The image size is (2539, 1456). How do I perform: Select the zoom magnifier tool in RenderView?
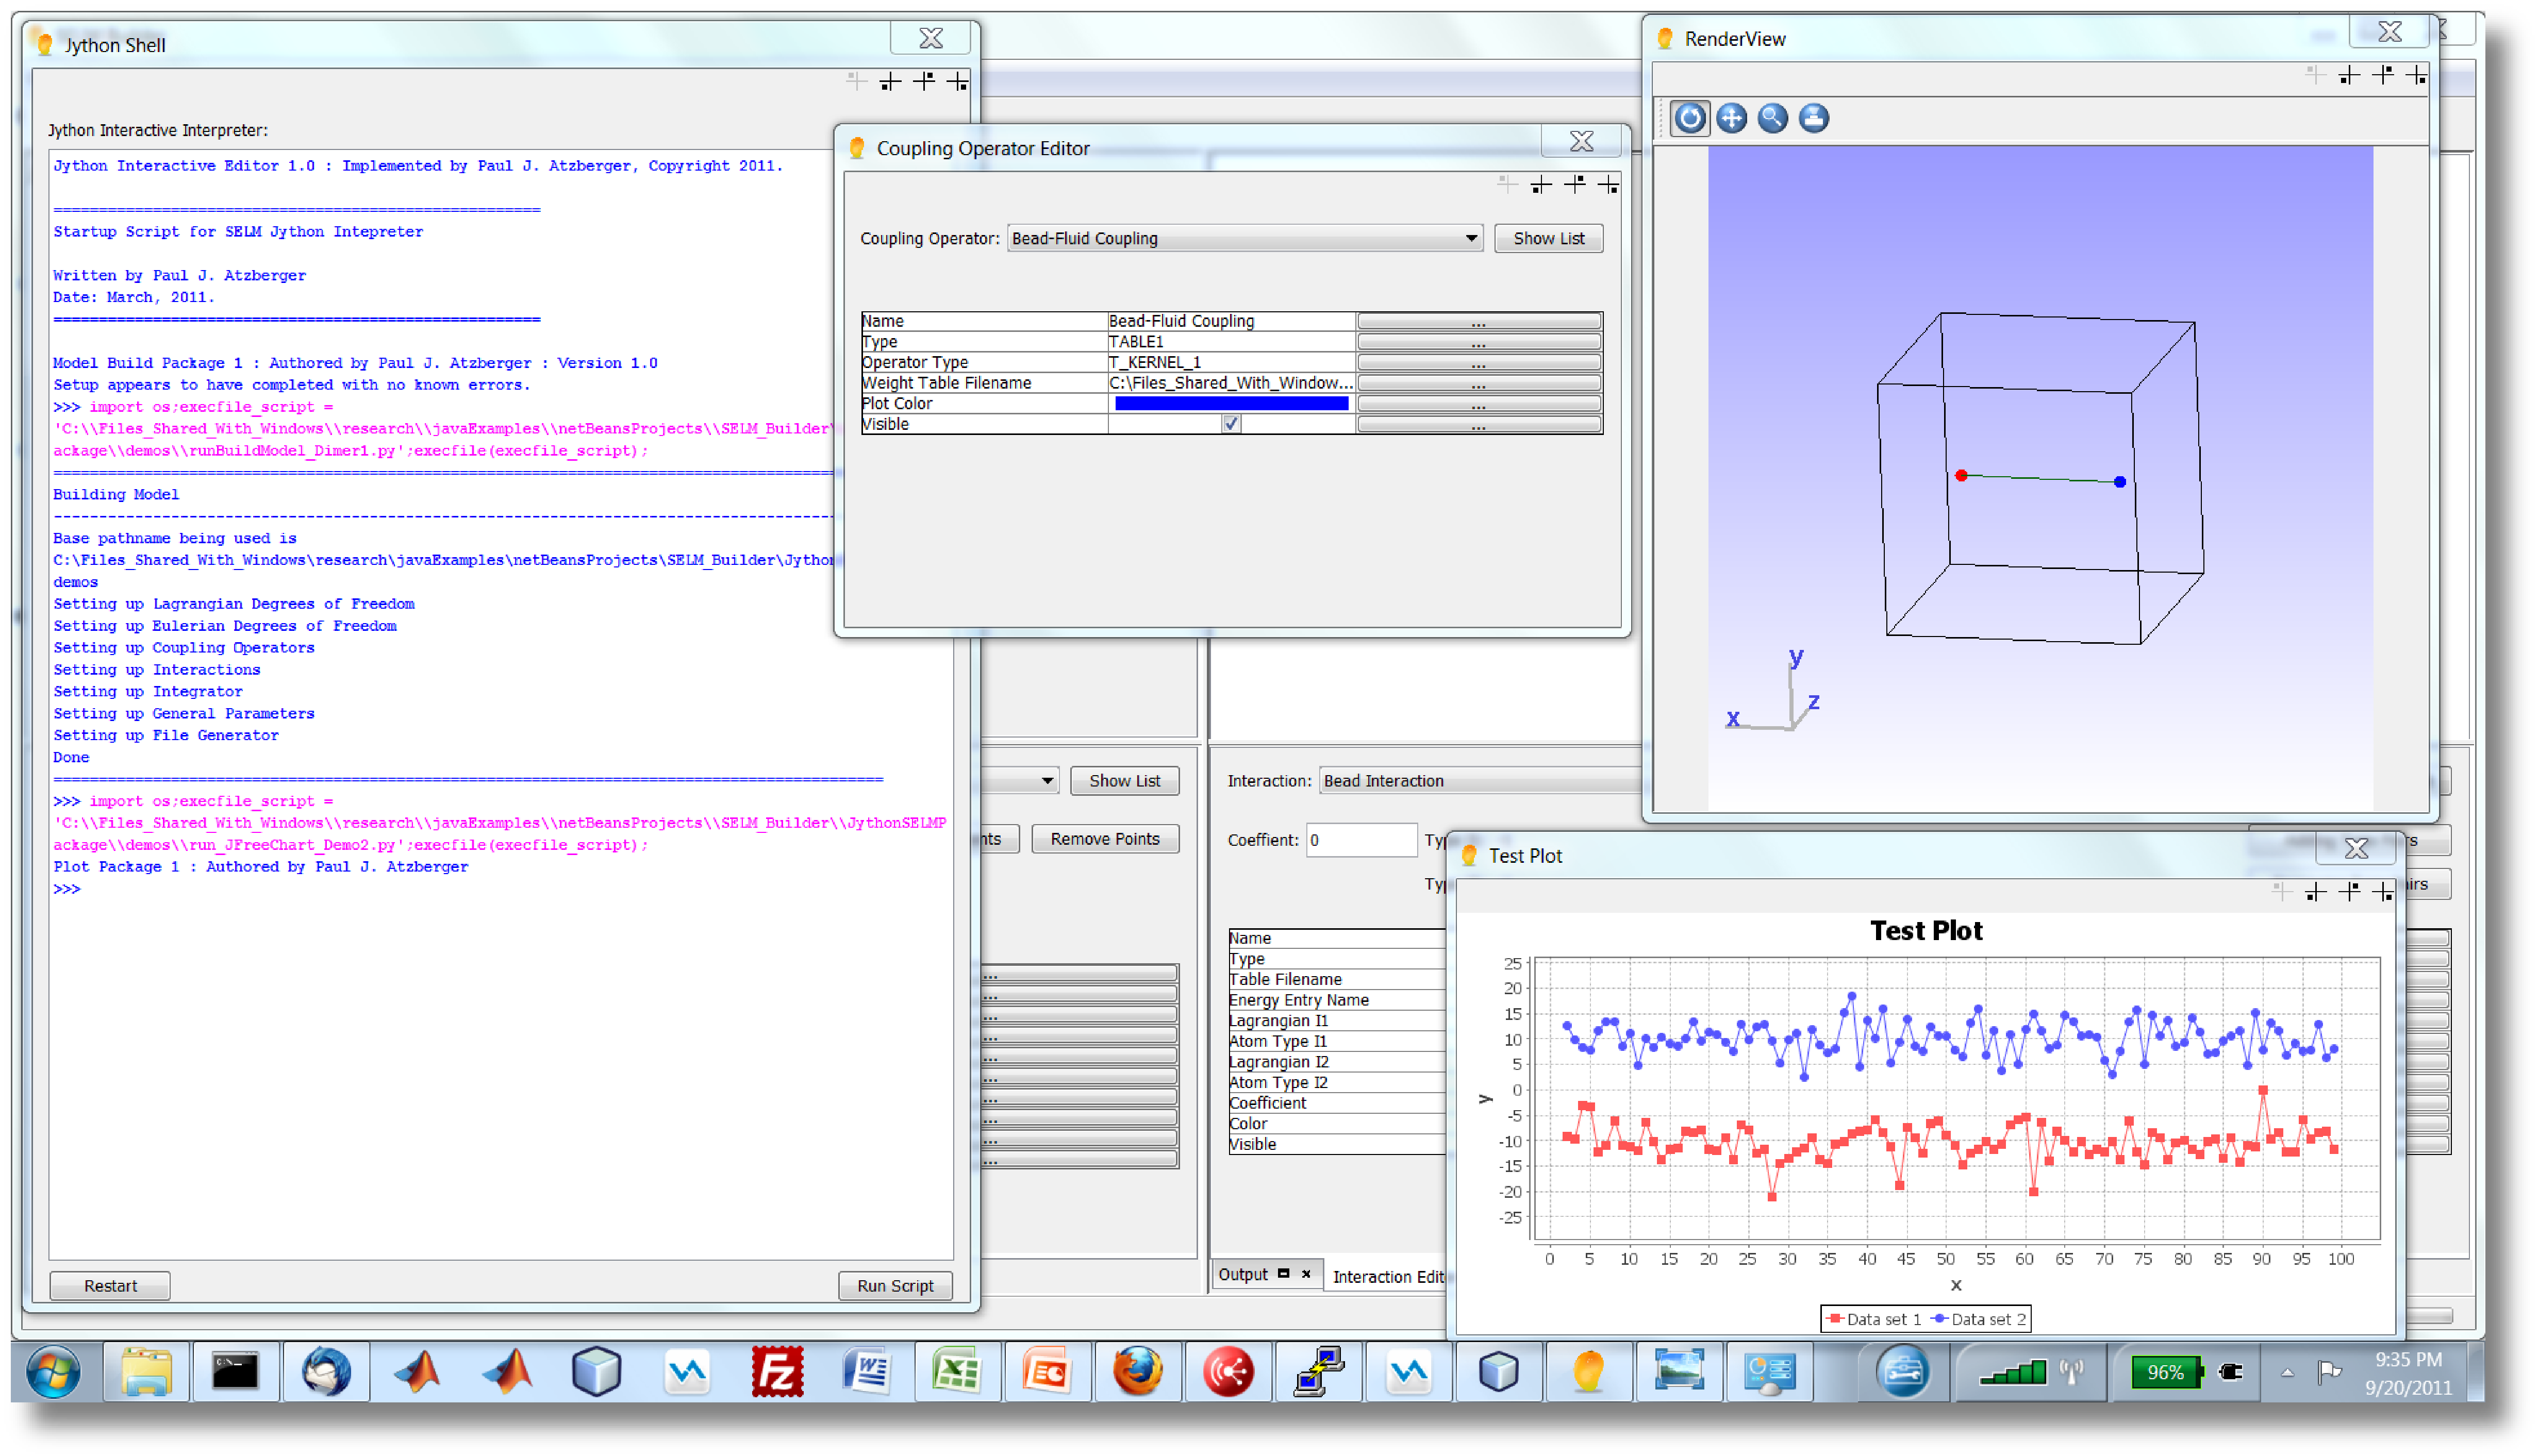click(1773, 118)
